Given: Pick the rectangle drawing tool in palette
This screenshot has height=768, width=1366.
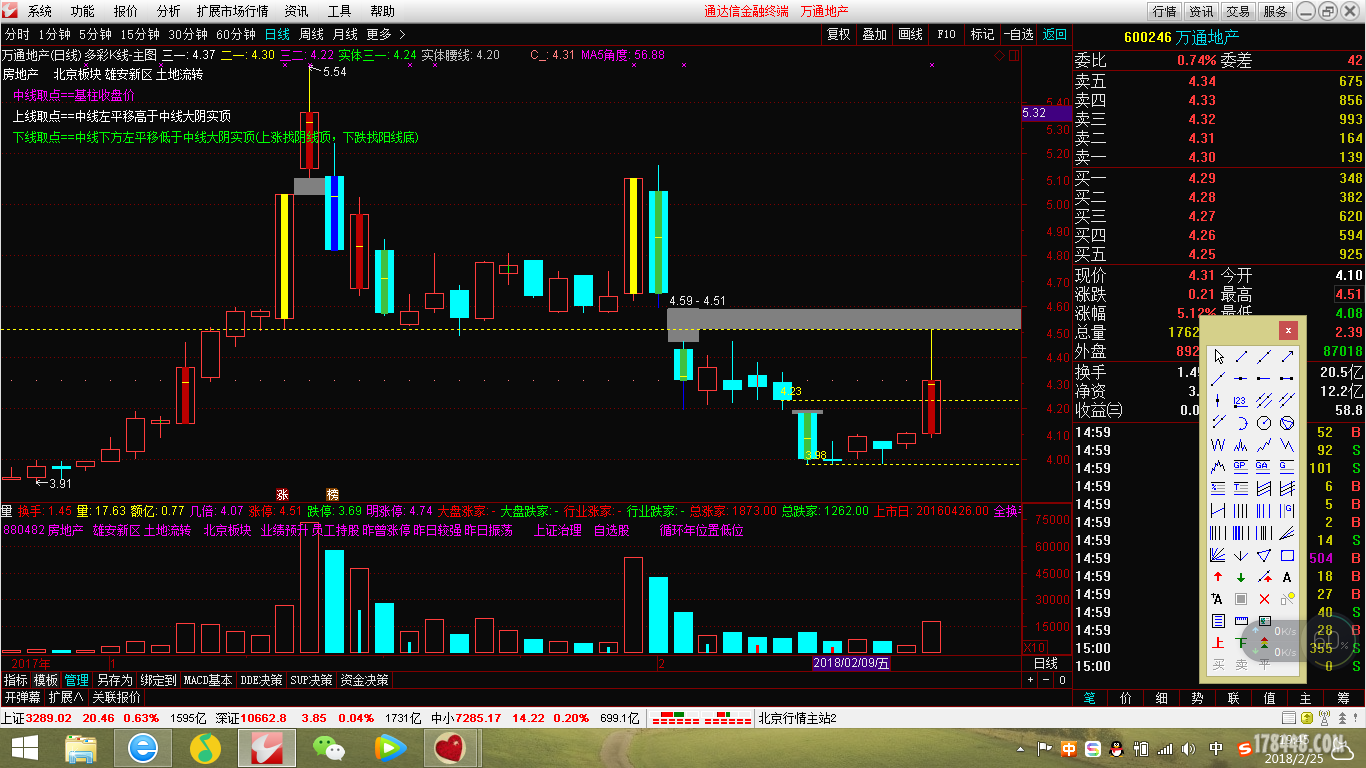Looking at the screenshot, I should pos(1287,555).
